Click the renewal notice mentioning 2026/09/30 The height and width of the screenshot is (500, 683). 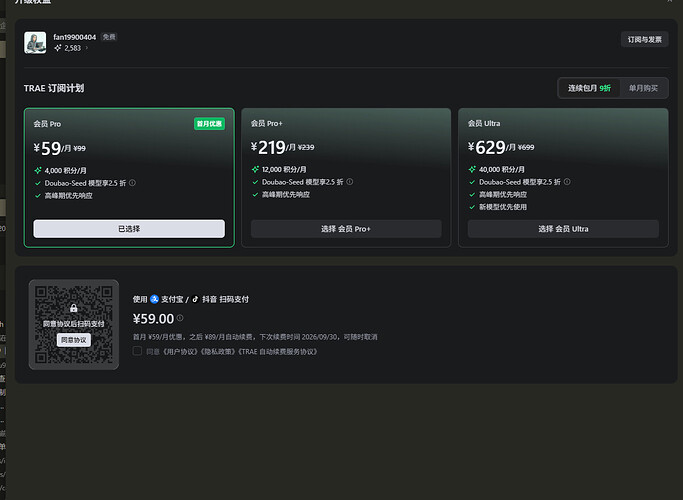[255, 337]
